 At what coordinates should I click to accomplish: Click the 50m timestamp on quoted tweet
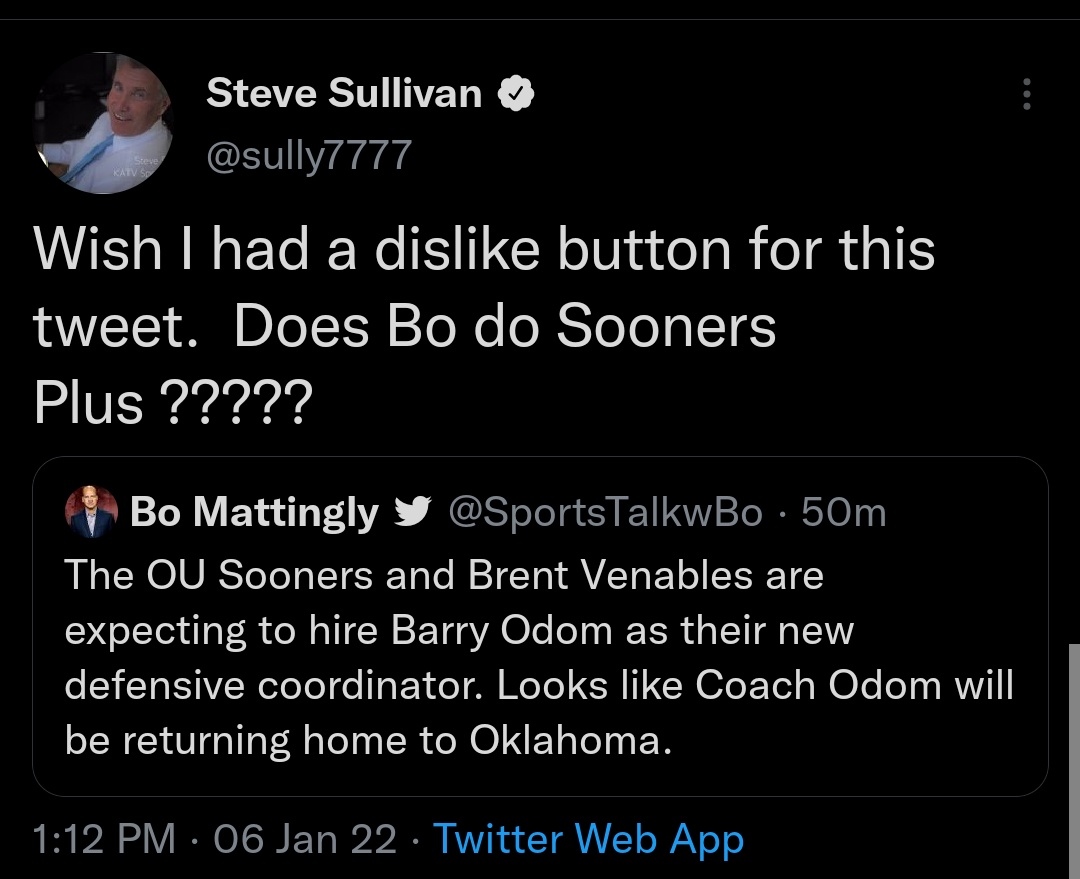pos(844,512)
